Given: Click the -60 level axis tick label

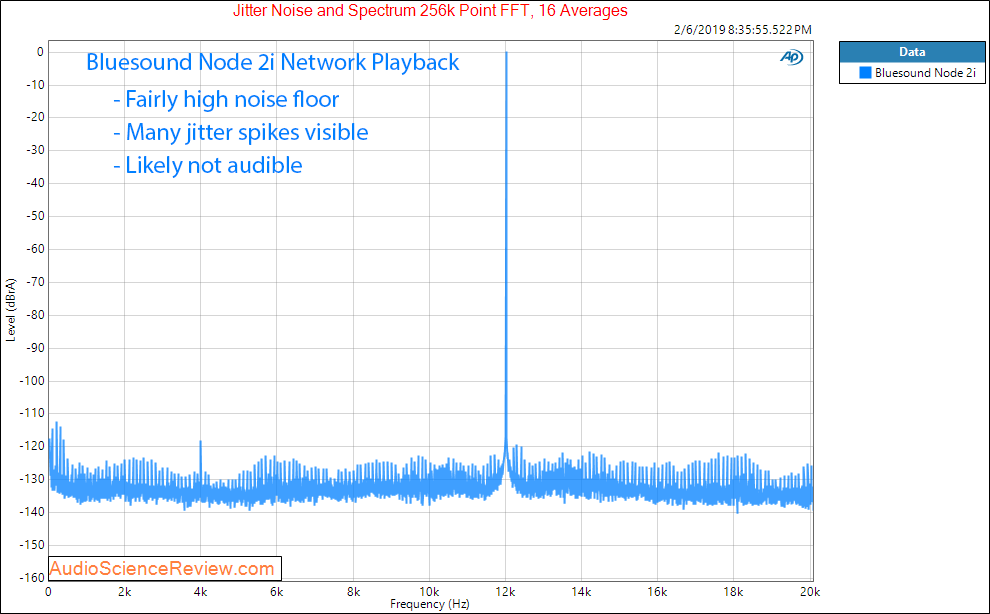Looking at the screenshot, I should [35, 249].
